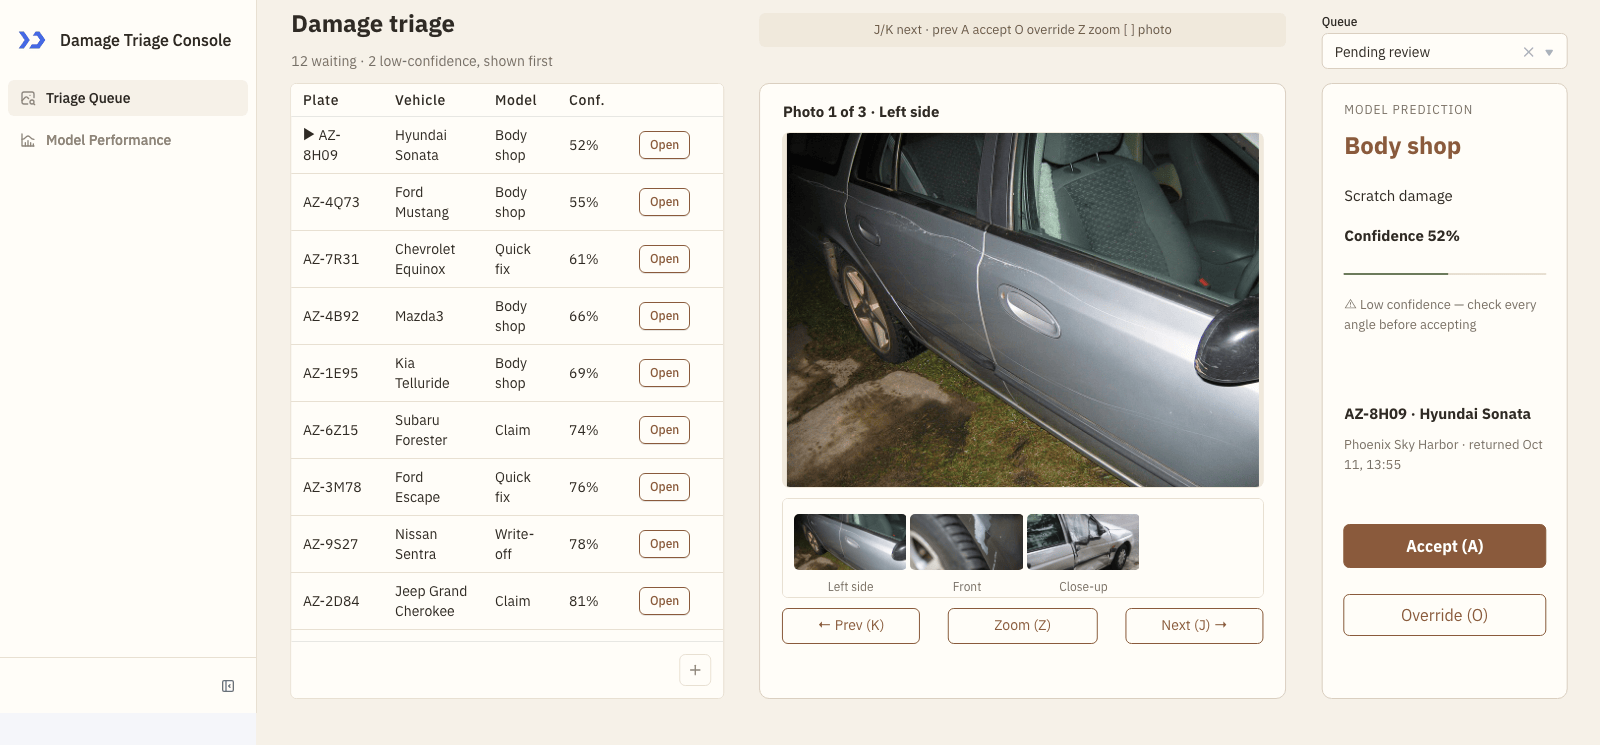Click the main Left side car photo
The image size is (1600, 745).
click(1023, 310)
